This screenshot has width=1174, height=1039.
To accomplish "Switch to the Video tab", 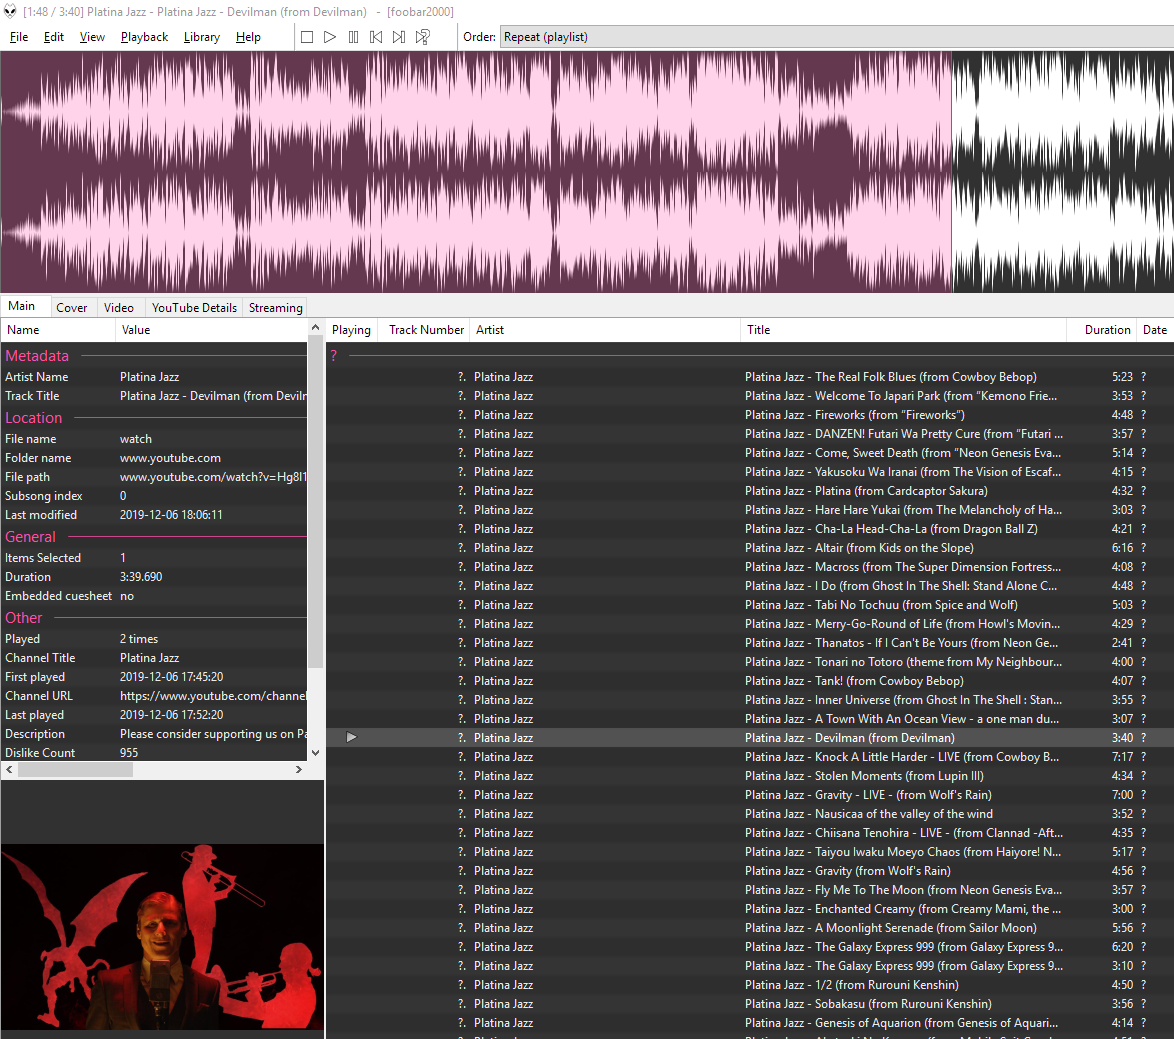I will click(119, 308).
